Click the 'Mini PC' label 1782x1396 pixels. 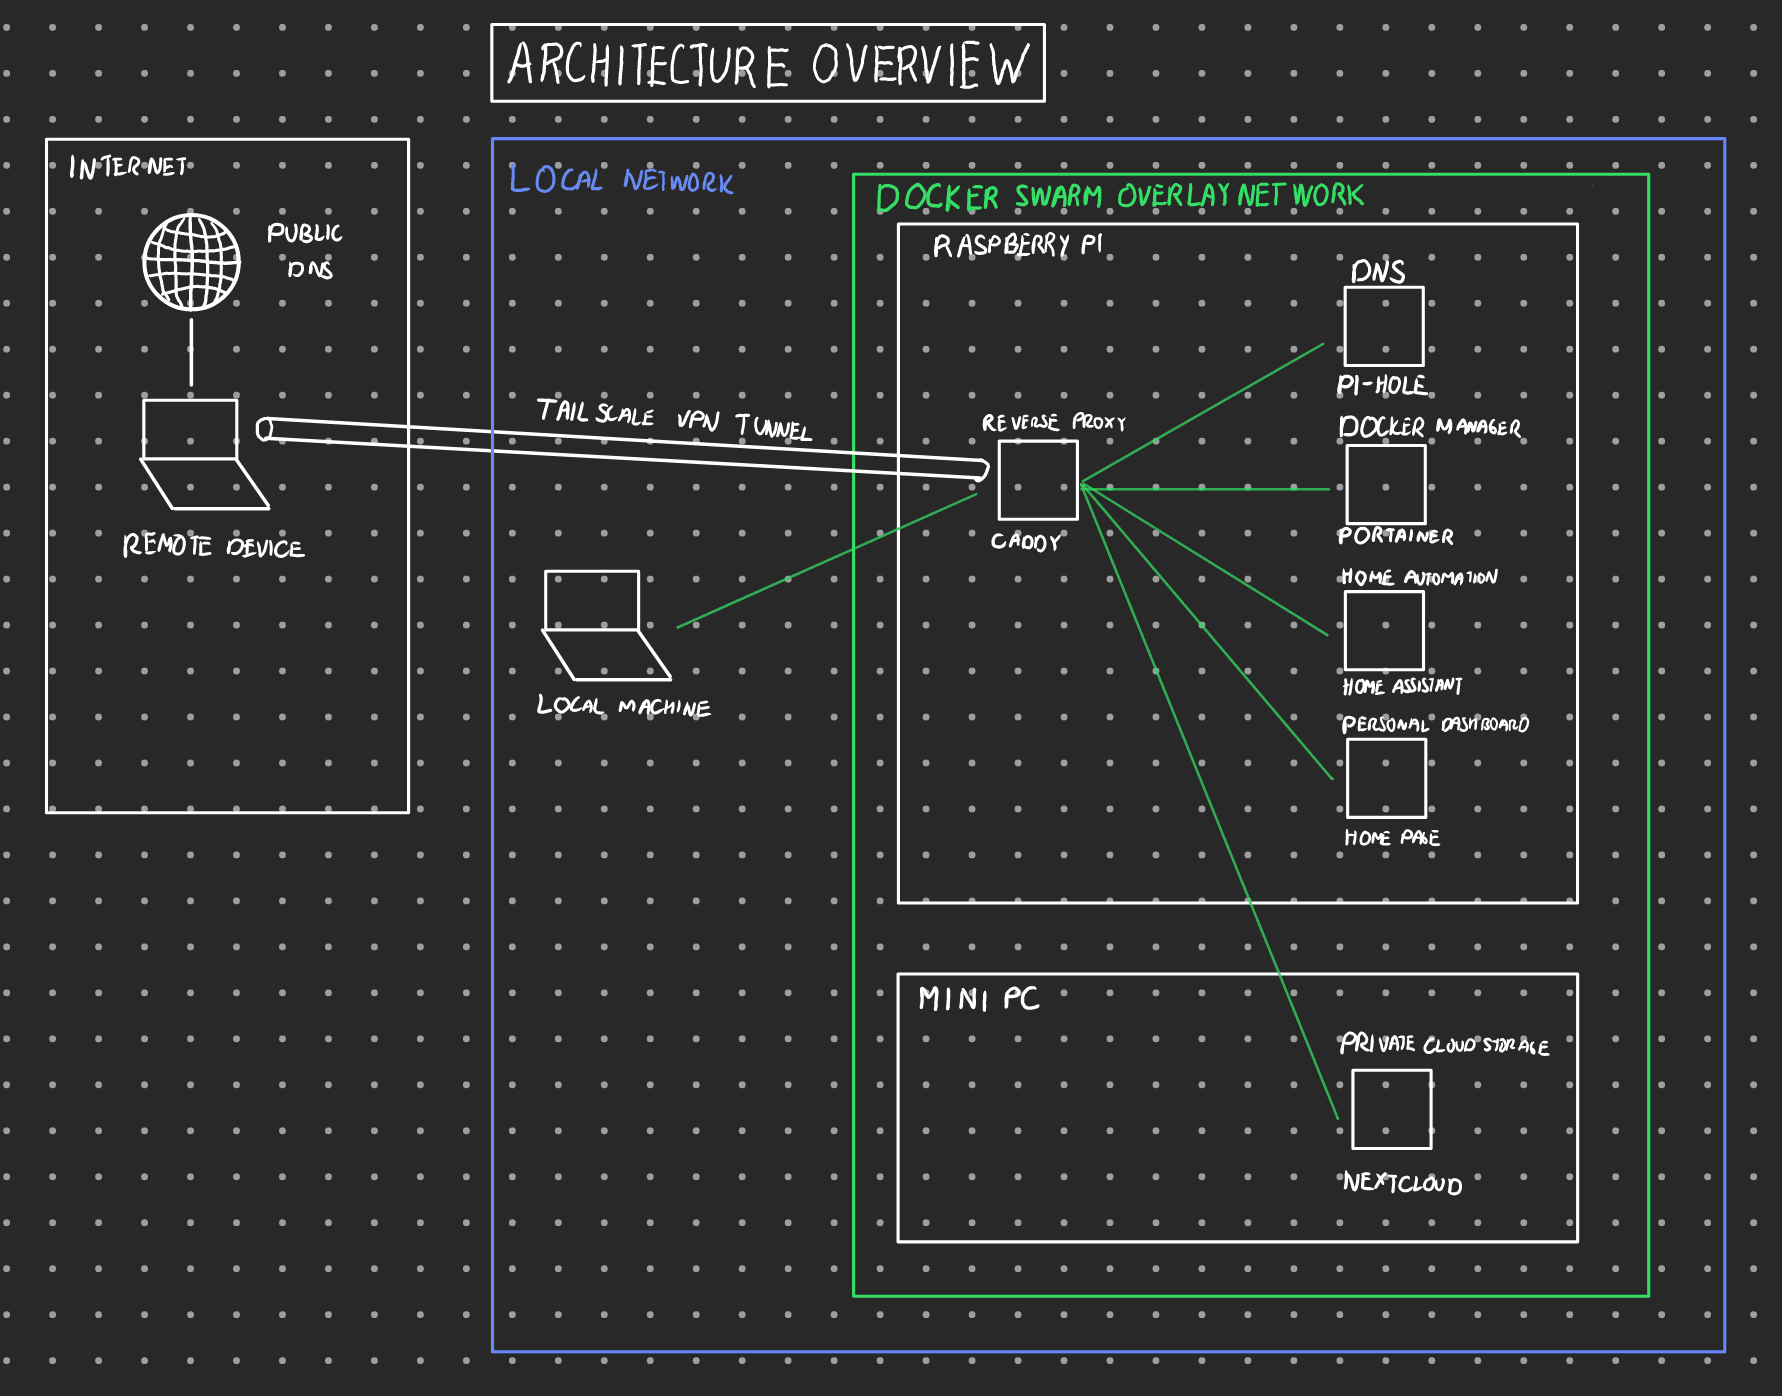(x=979, y=998)
